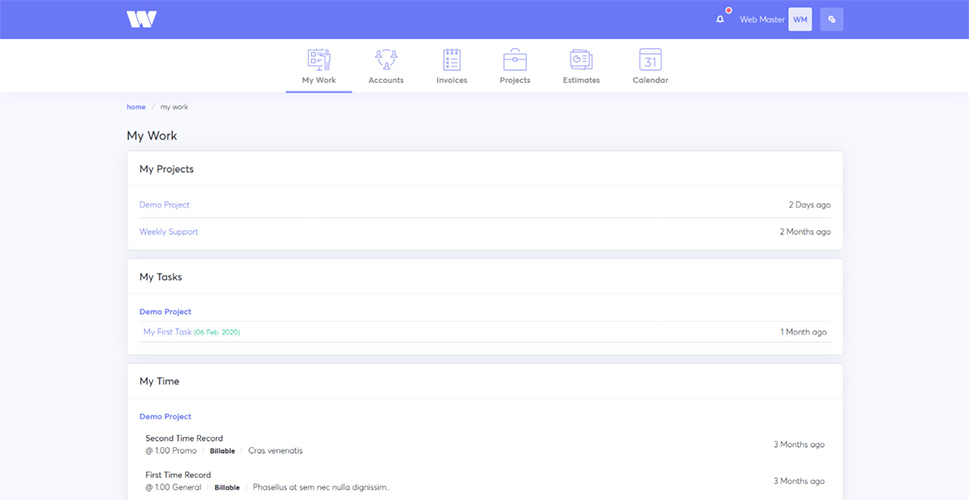Click Demo Project heading under My Time
Image resolution: width=969 pixels, height=500 pixels.
tap(165, 417)
